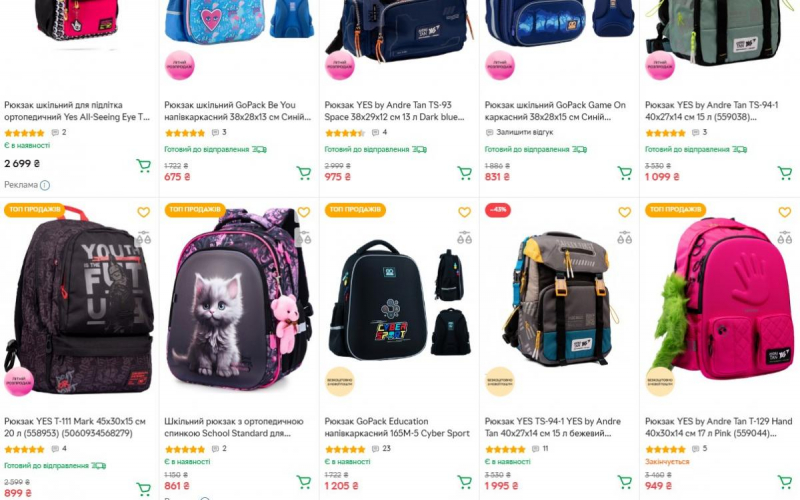Image resolution: width=800 pixels, height=500 pixels.
Task: Toggle wishlist heart on pink T-129 Hand backpack
Action: click(784, 212)
